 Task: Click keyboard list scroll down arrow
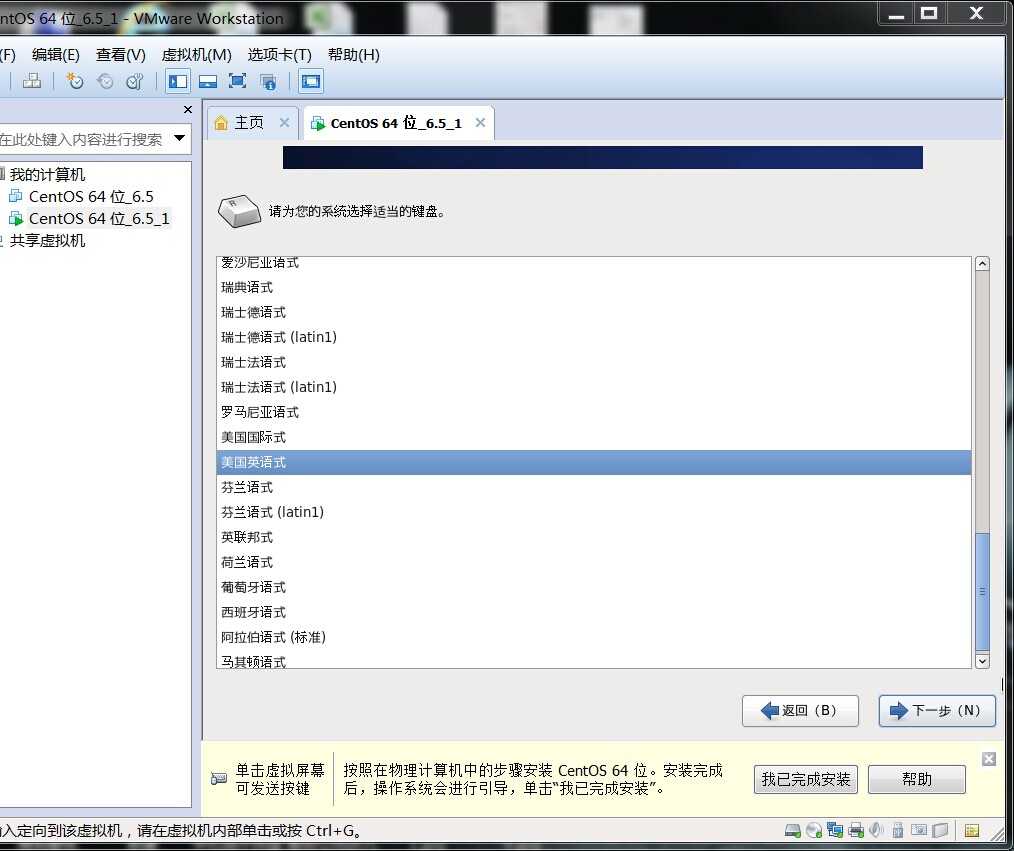(982, 661)
